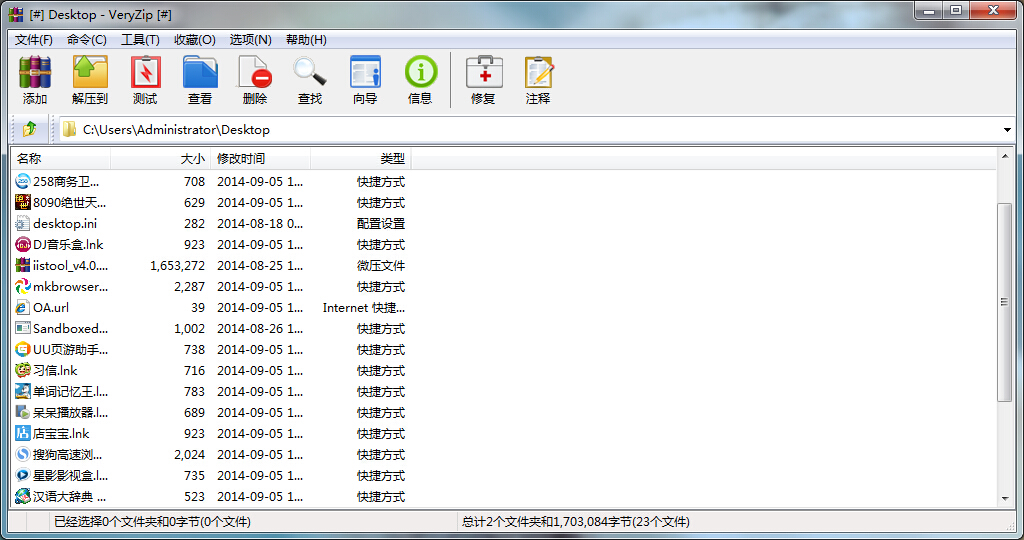The width and height of the screenshot is (1024, 540).
Task: Click the 查找 (Find) magnifier icon
Action: (x=310, y=72)
